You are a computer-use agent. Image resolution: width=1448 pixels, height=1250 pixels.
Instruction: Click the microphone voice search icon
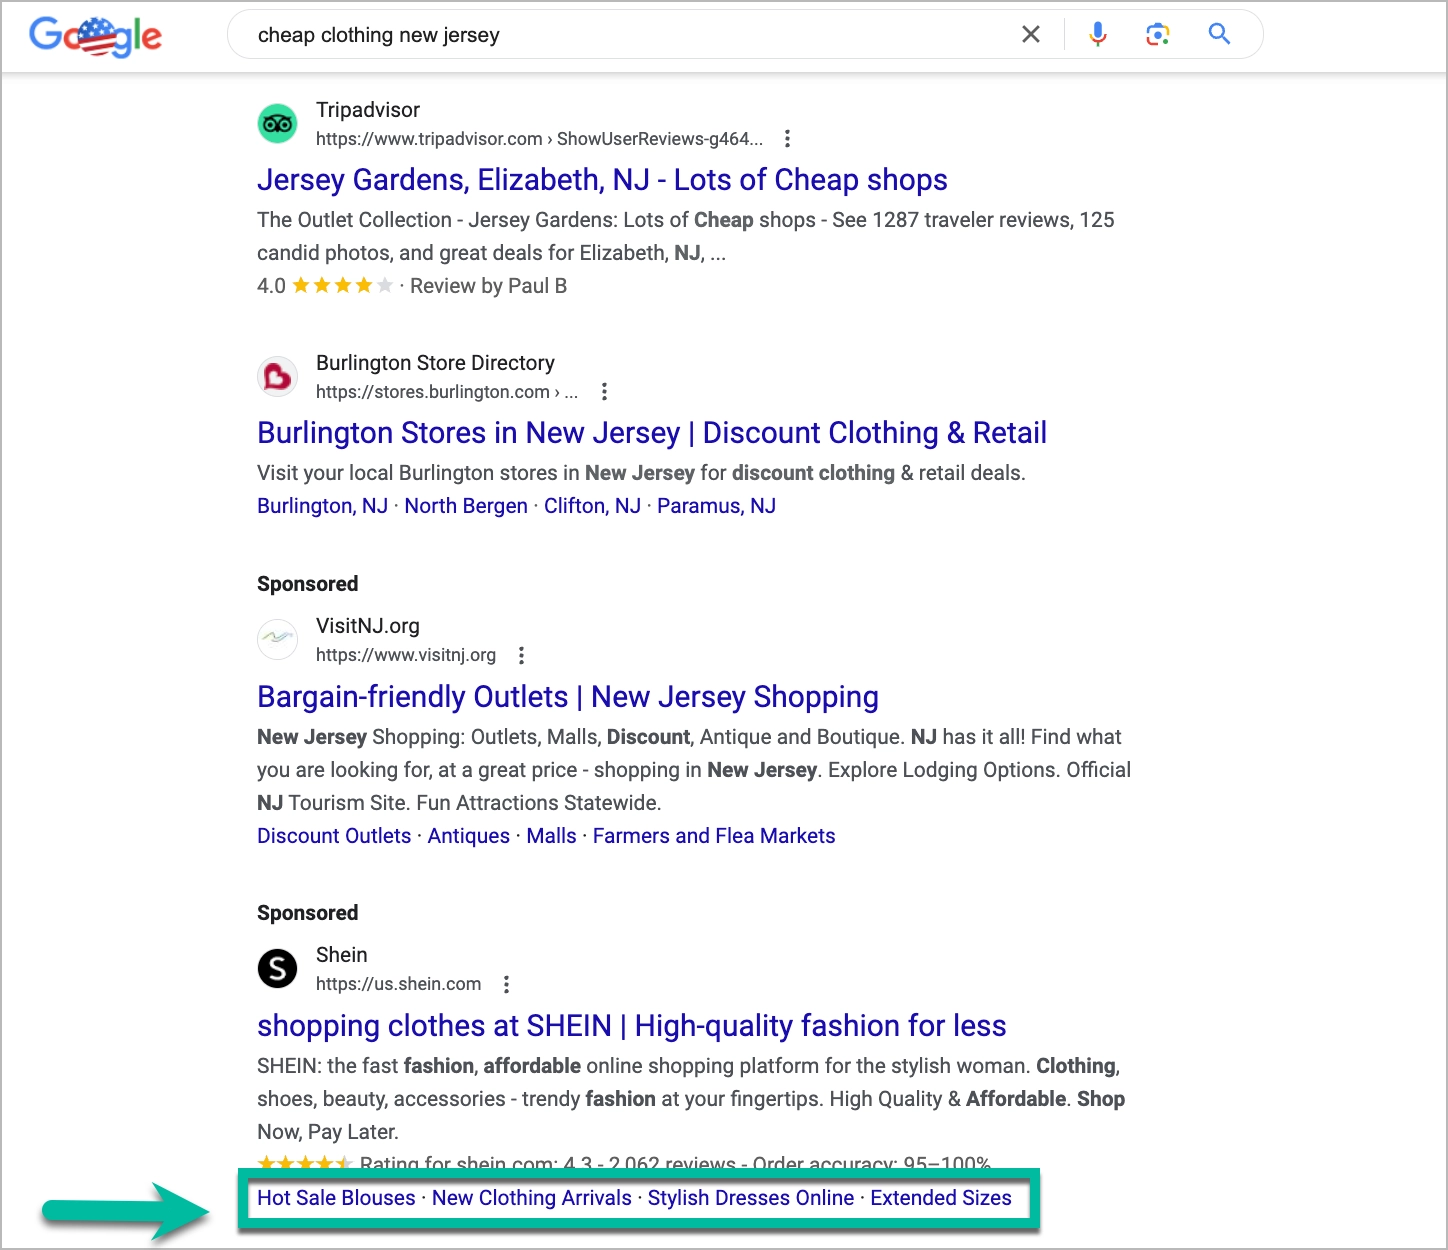[x=1097, y=33]
